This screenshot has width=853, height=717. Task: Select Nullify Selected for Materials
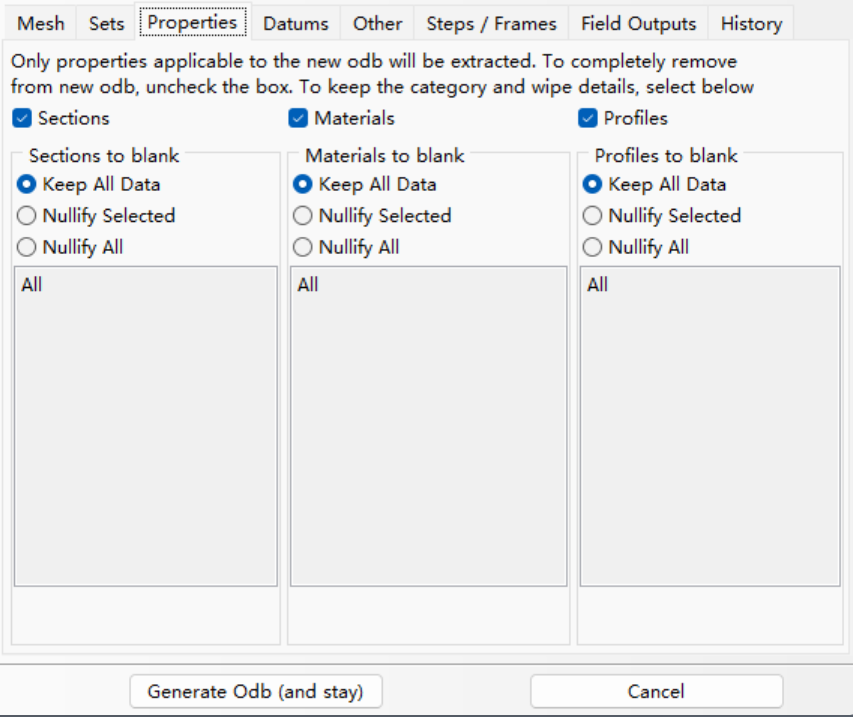tap(303, 216)
